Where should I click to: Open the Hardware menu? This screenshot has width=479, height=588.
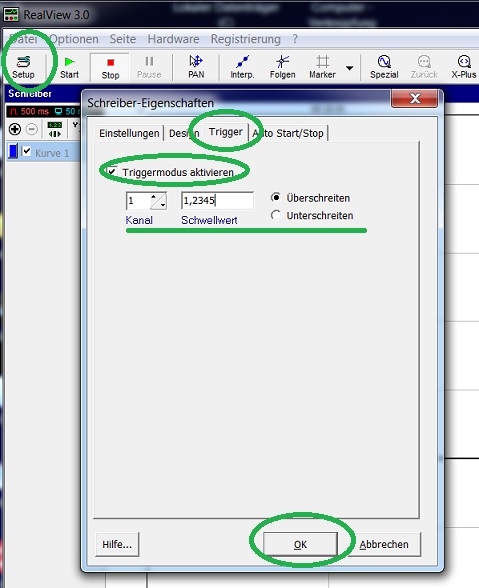(173, 39)
